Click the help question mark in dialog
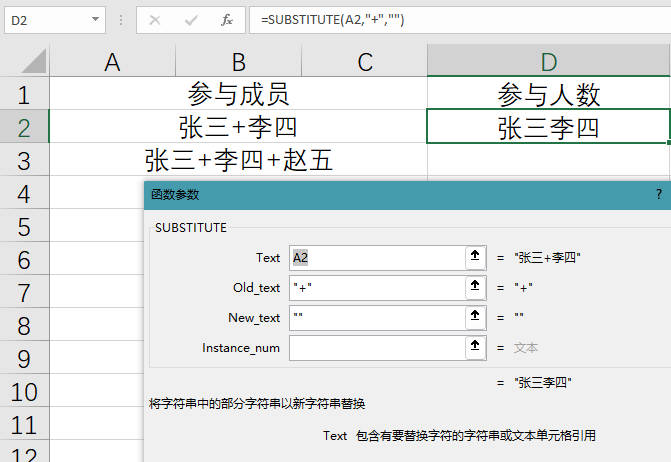The width and height of the screenshot is (671, 462). click(x=658, y=195)
